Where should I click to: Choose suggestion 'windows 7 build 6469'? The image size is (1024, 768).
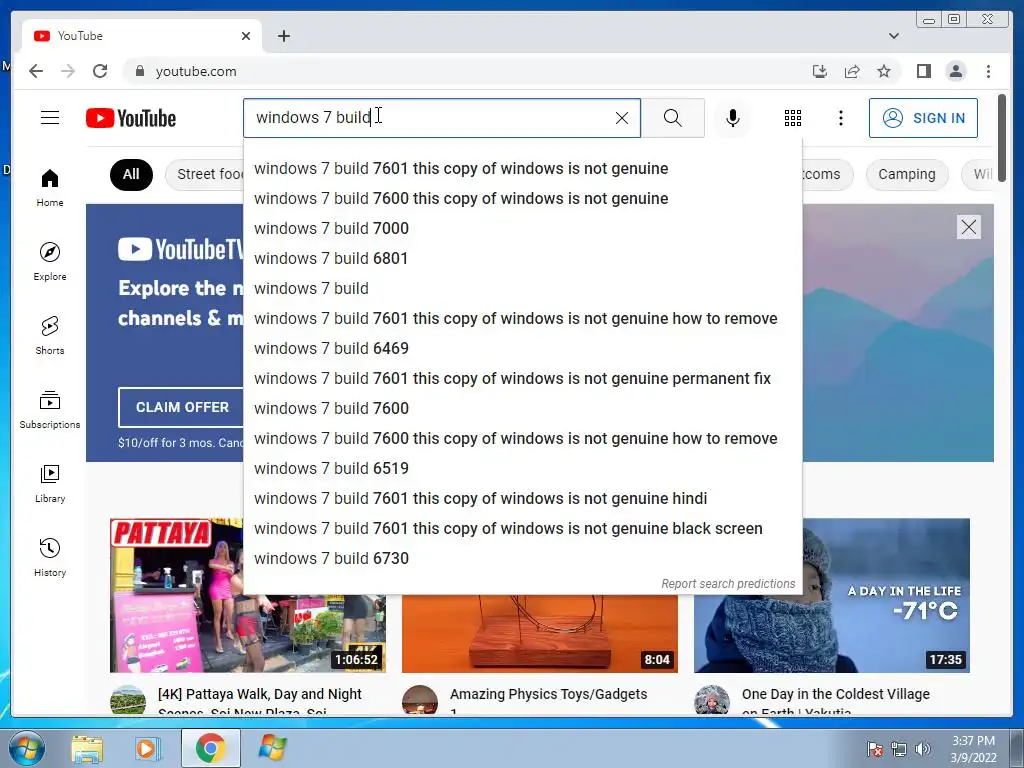click(x=522, y=348)
